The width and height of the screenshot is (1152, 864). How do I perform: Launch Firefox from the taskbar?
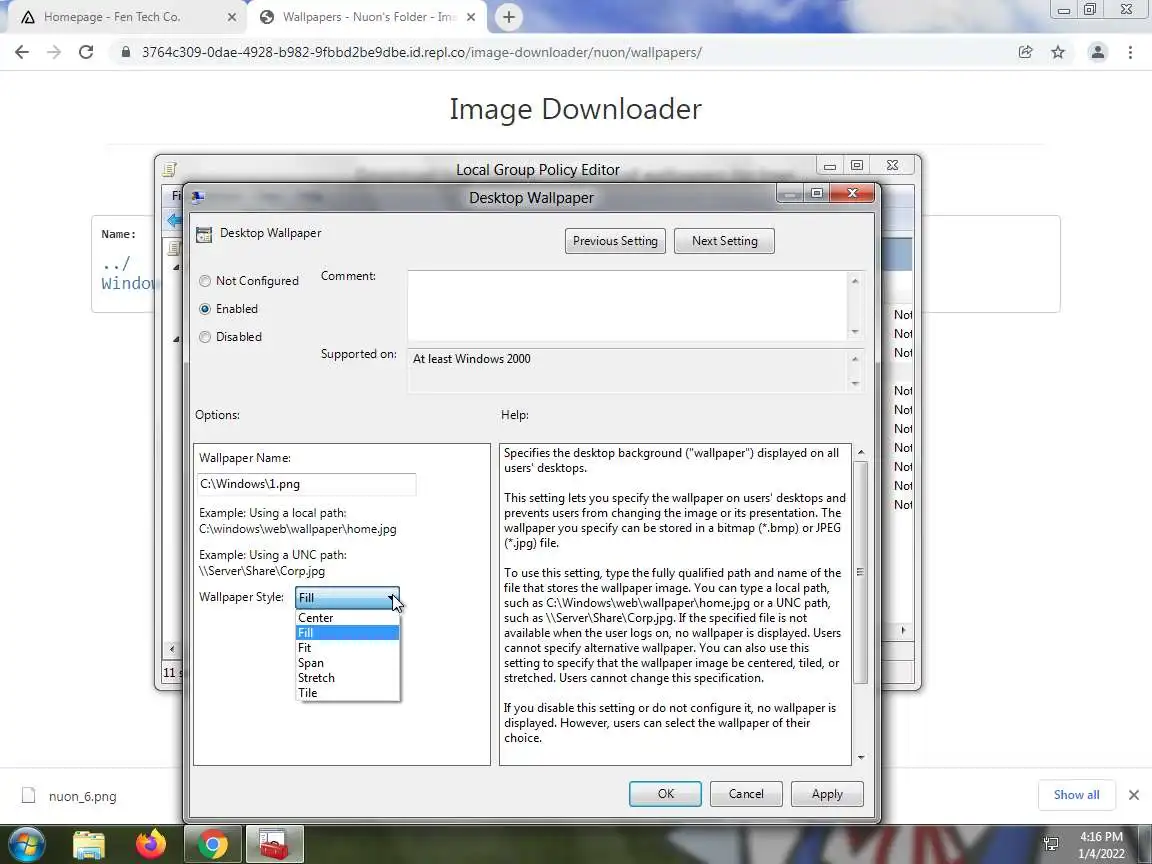click(x=151, y=845)
